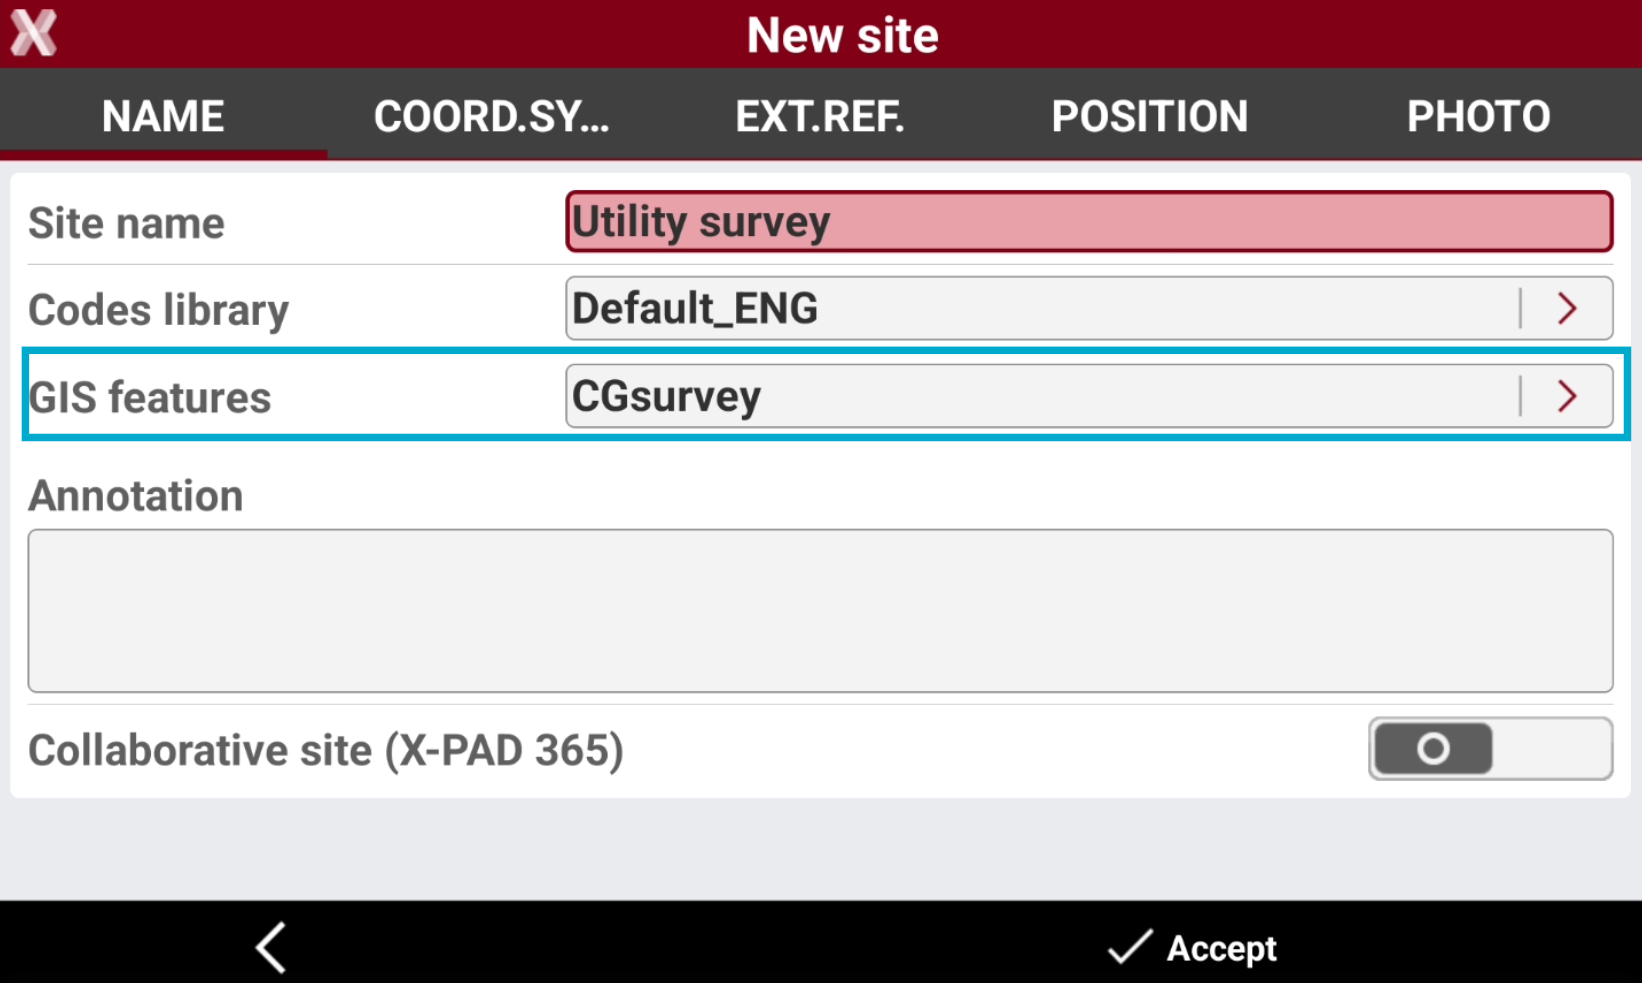This screenshot has width=1642, height=983.
Task: Open the PHOTO tab
Action: coord(1478,116)
